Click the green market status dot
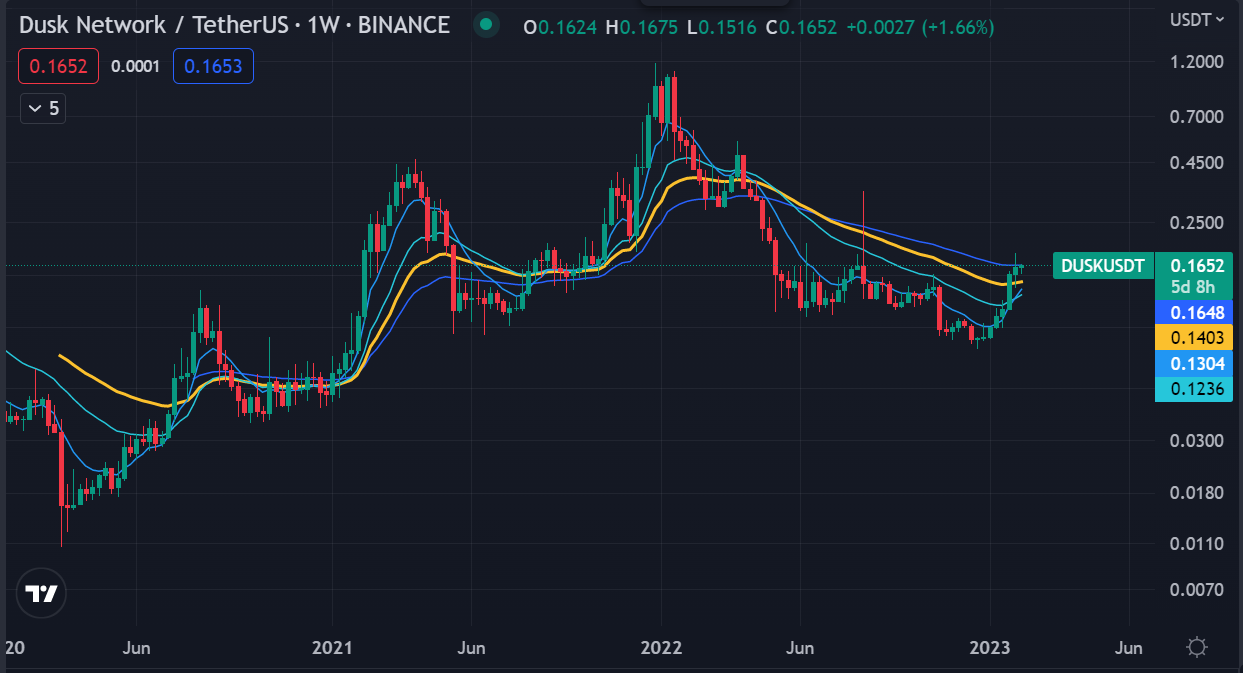The image size is (1243, 673). pos(486,25)
